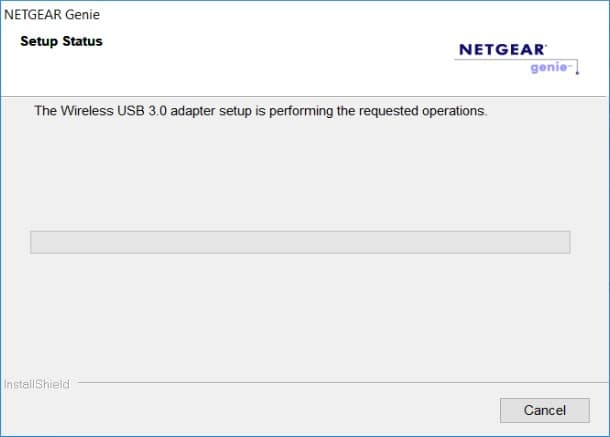Click the empty gray area above the progress bar
The width and height of the screenshot is (610, 437).
click(300, 175)
